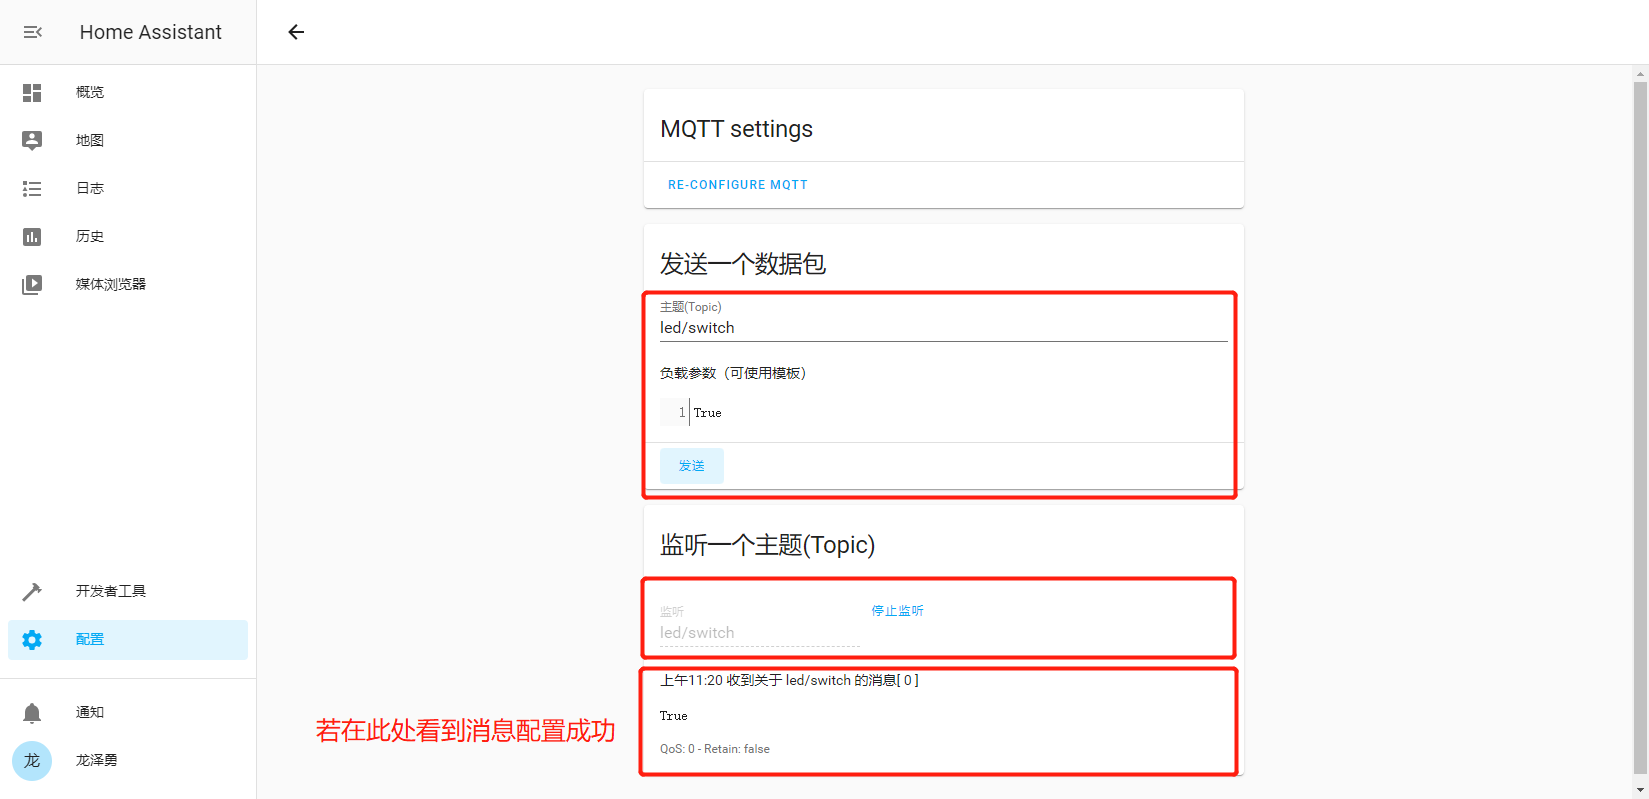Click the 发送一个数据包 heading
Image resolution: width=1649 pixels, height=799 pixels.
pyautogui.click(x=743, y=264)
